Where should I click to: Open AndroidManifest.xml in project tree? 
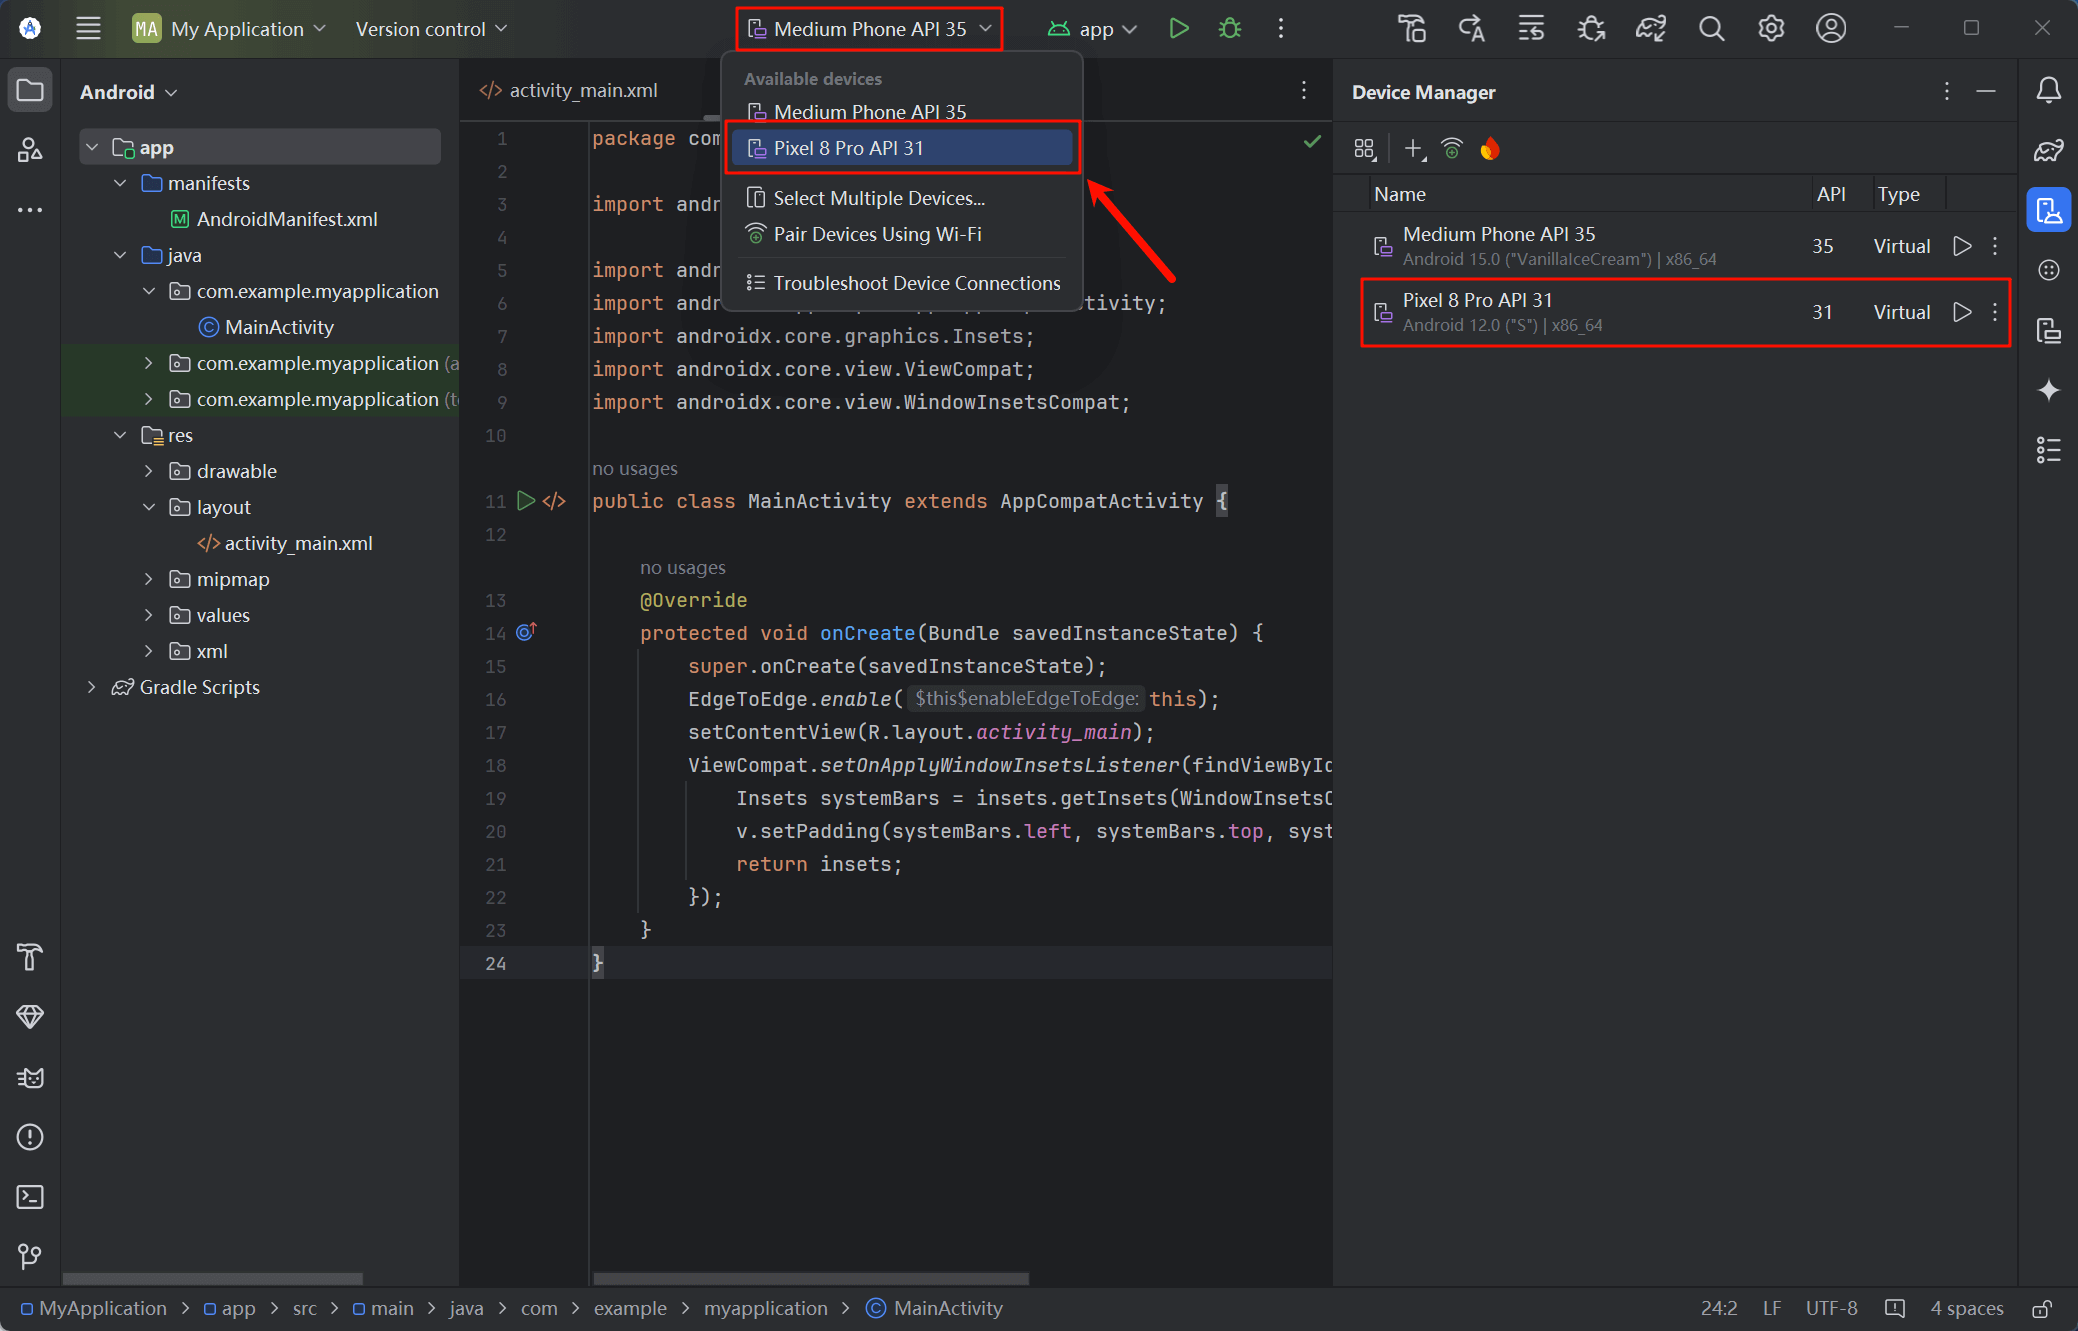coord(287,219)
